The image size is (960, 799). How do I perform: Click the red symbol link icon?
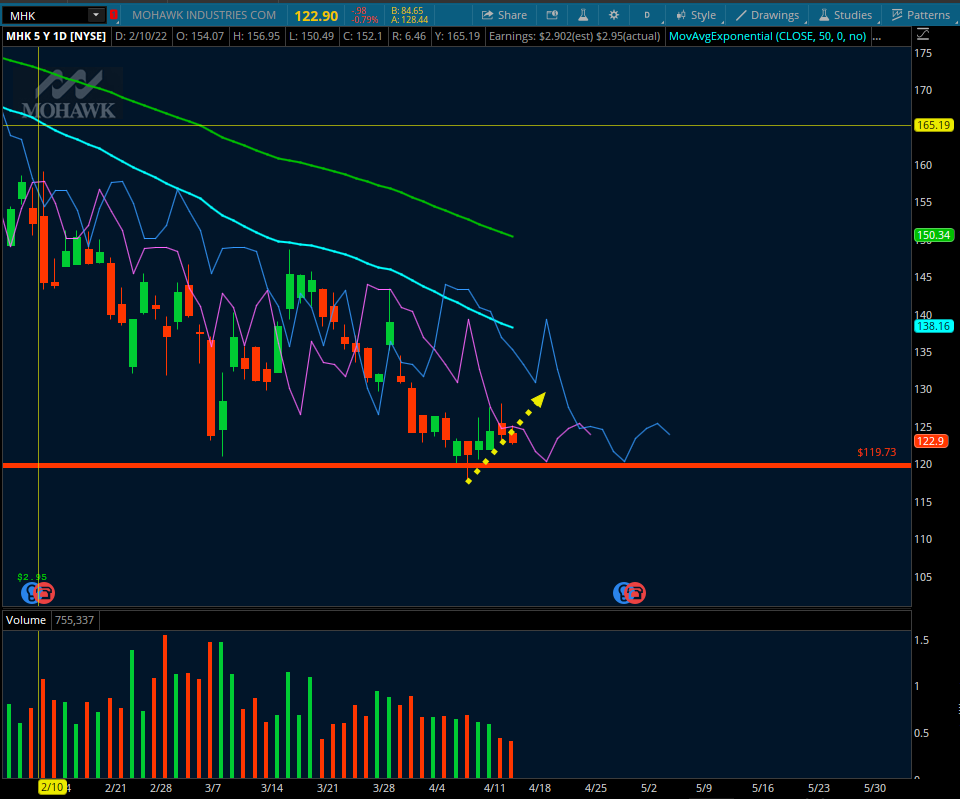(114, 15)
